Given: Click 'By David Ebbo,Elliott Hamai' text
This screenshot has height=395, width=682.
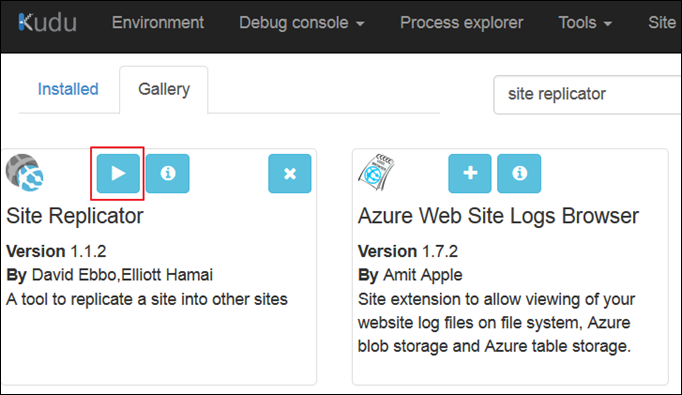Looking at the screenshot, I should click(x=110, y=275).
